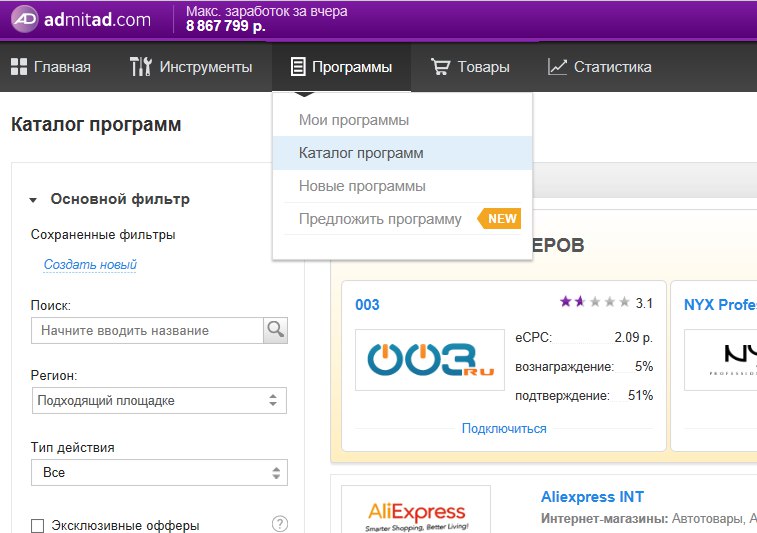
Task: Click the NYX Professional logo image
Action: [x=722, y=359]
